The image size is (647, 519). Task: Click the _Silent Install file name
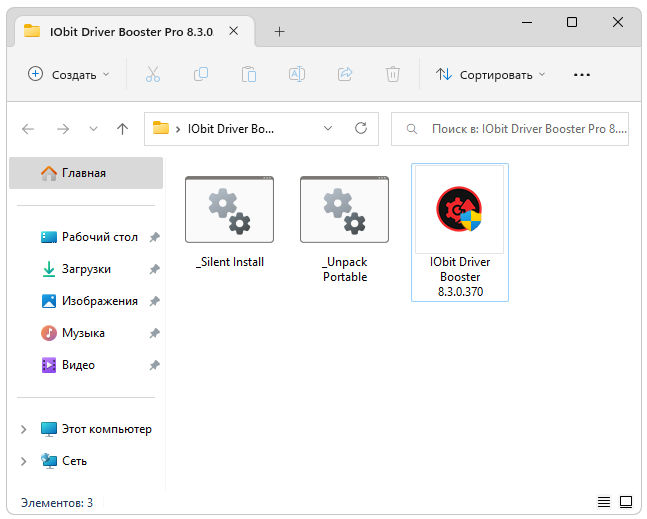[230, 262]
